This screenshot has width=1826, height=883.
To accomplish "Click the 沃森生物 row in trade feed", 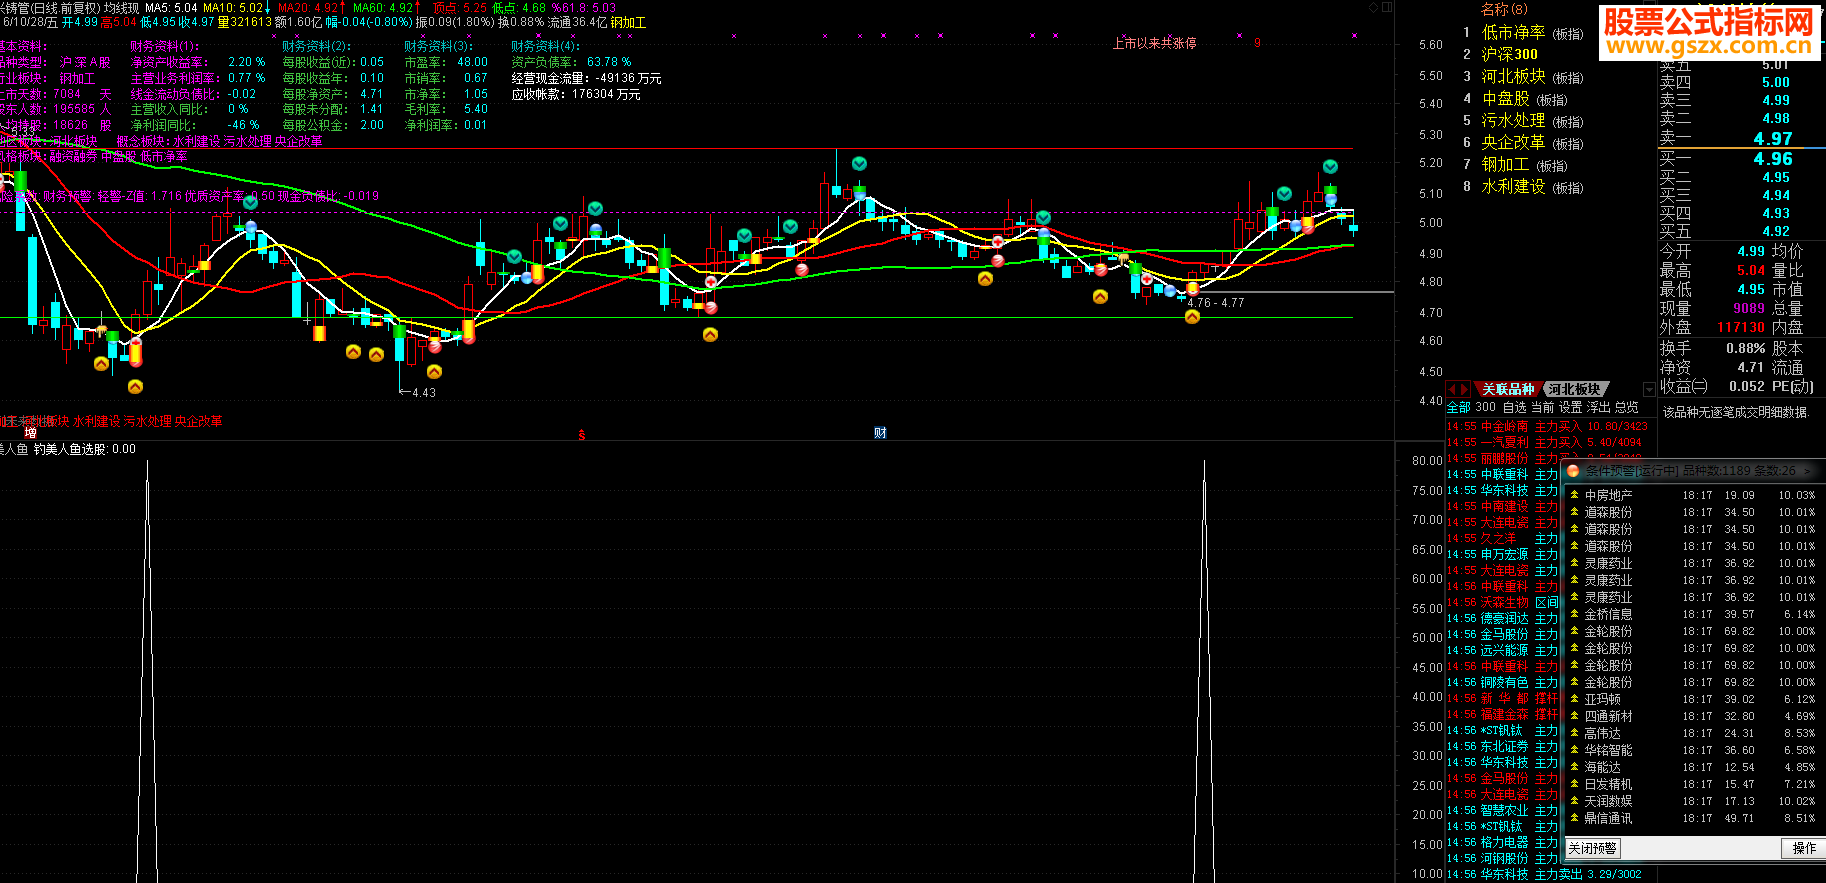I will point(1503,602).
